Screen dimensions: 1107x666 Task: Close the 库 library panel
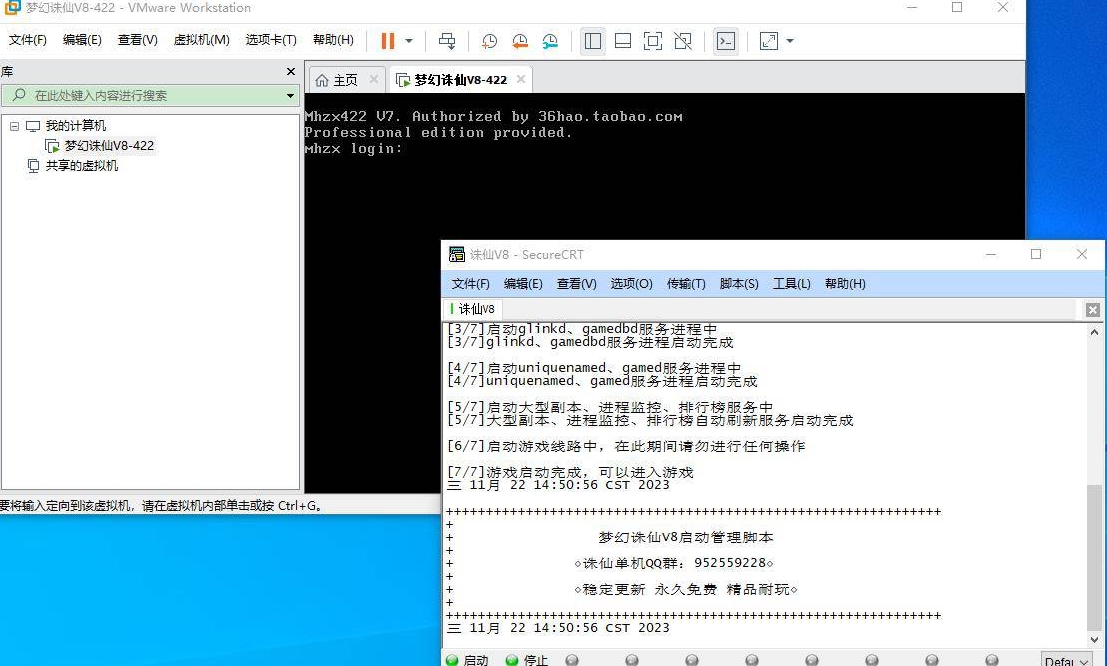pos(291,71)
